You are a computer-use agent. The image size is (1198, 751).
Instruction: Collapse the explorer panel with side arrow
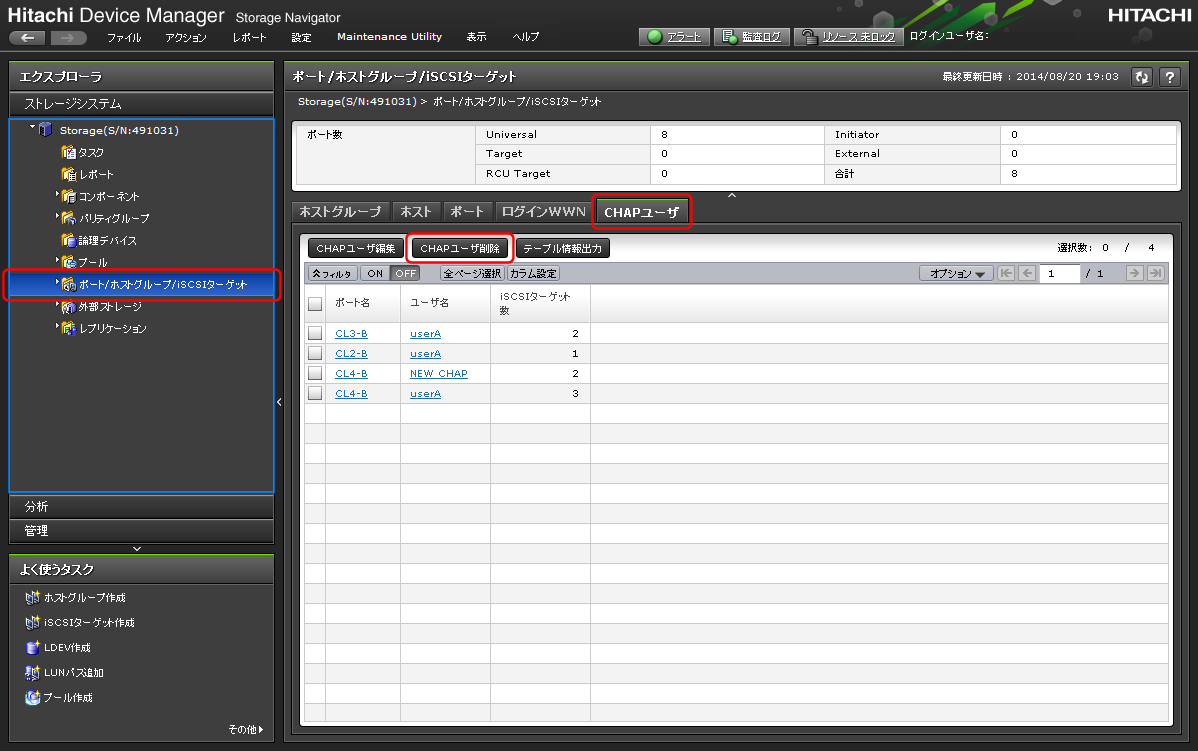point(279,402)
